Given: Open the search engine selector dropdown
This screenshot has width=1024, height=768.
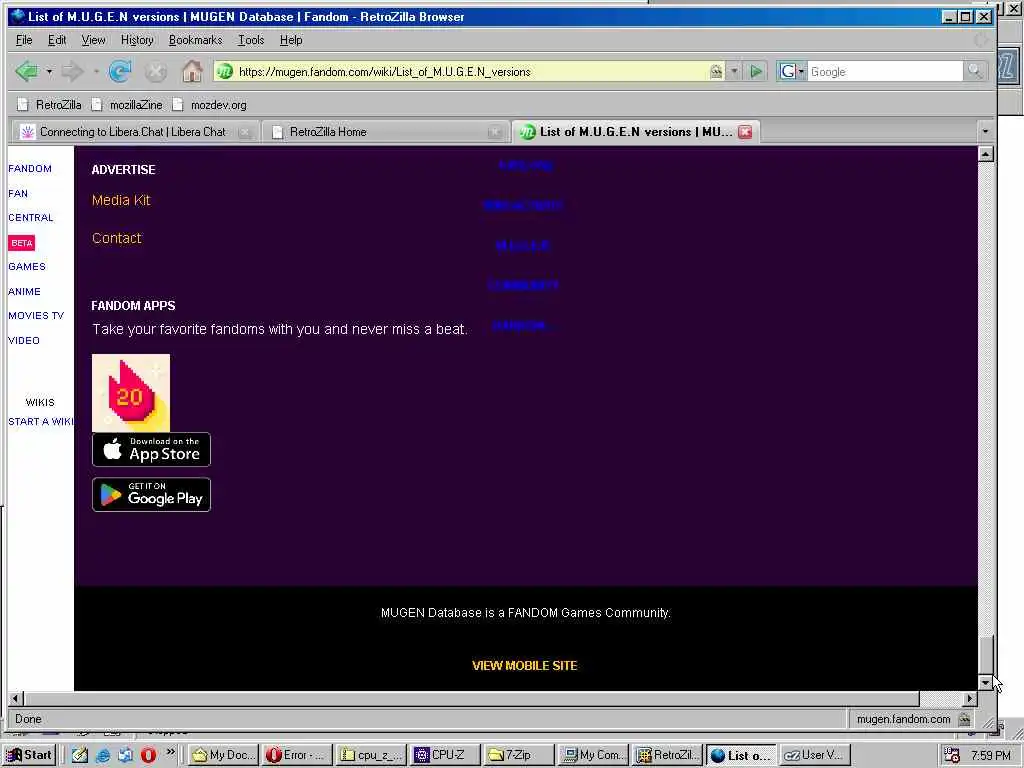Looking at the screenshot, I should point(792,71).
